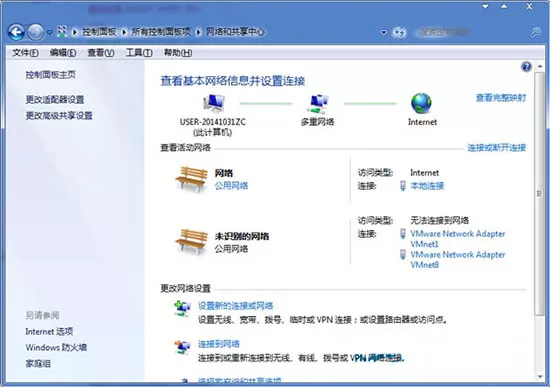Click the bench icon beside 未识别的网络
The height and width of the screenshot is (387, 550).
pos(192,242)
